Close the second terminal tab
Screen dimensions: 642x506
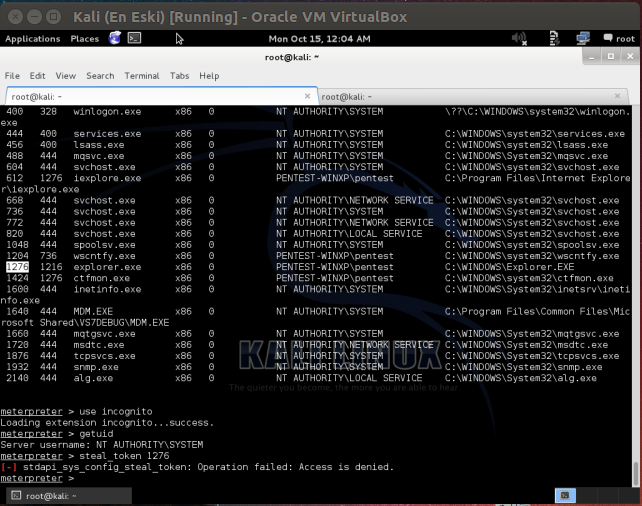(x=617, y=96)
